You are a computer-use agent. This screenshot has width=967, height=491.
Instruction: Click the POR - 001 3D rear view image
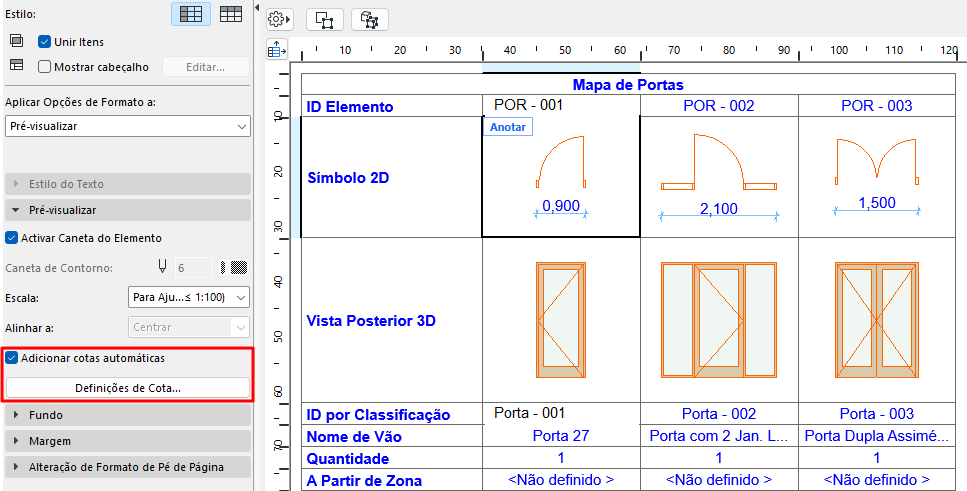click(561, 320)
